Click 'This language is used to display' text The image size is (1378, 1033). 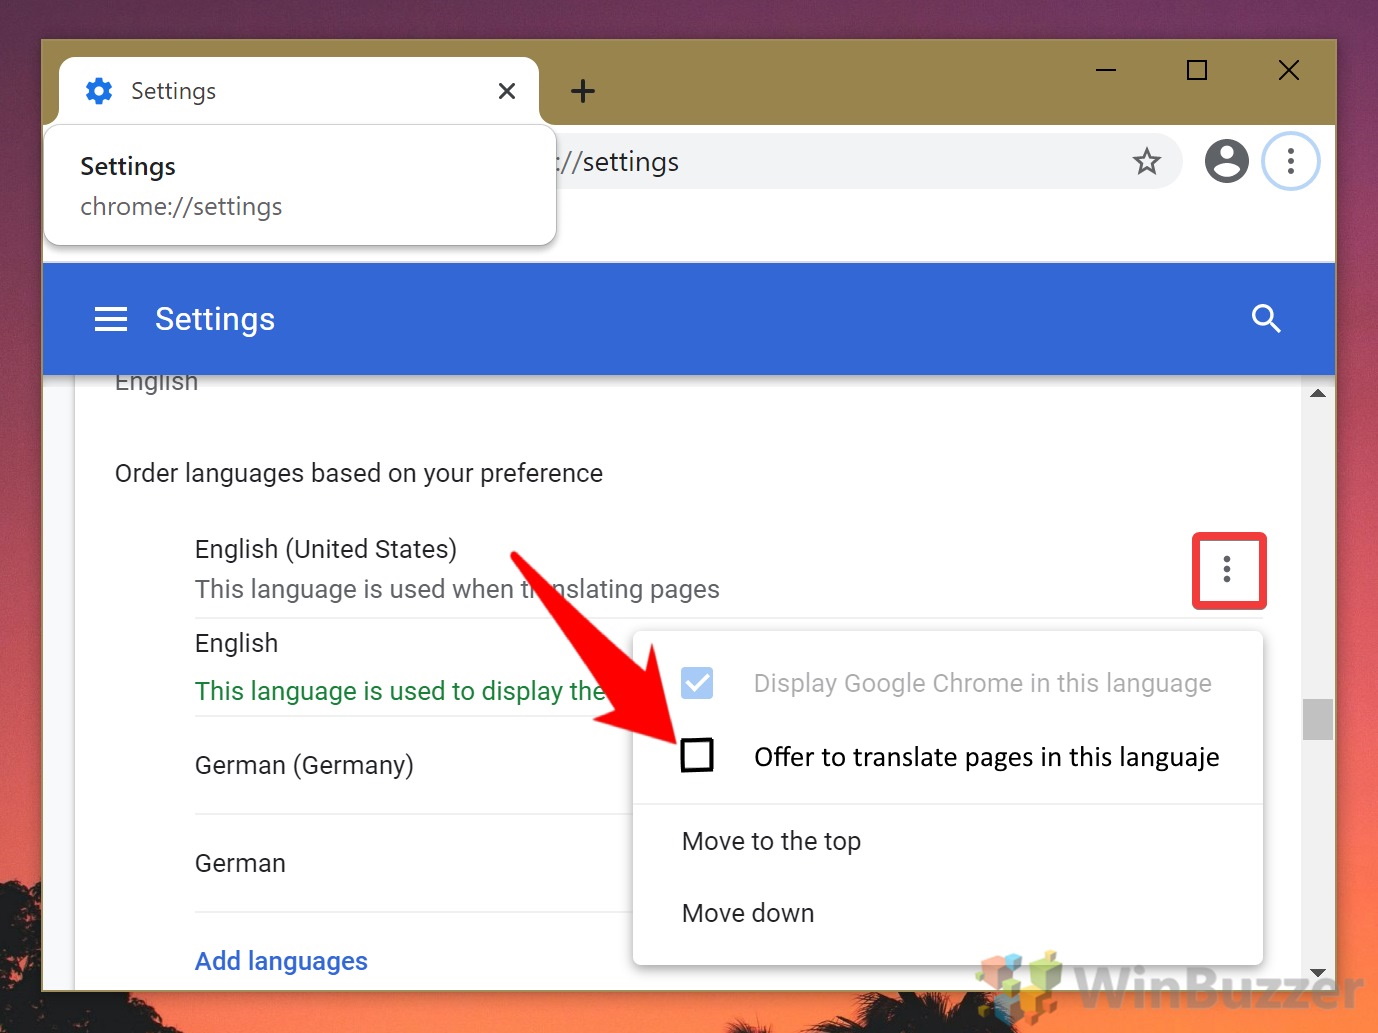(x=400, y=691)
